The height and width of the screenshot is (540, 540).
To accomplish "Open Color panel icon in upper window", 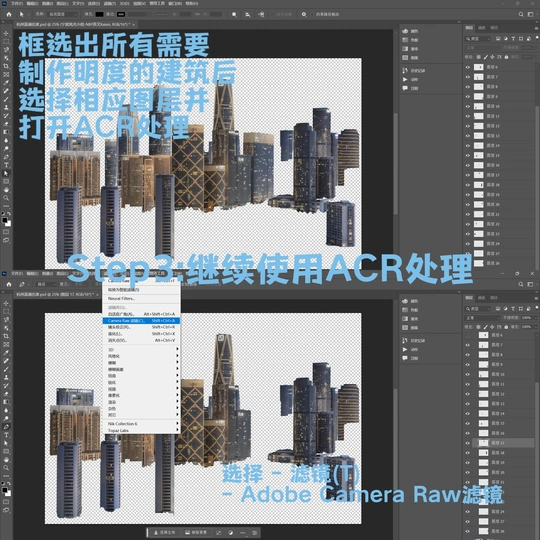I will [405, 31].
